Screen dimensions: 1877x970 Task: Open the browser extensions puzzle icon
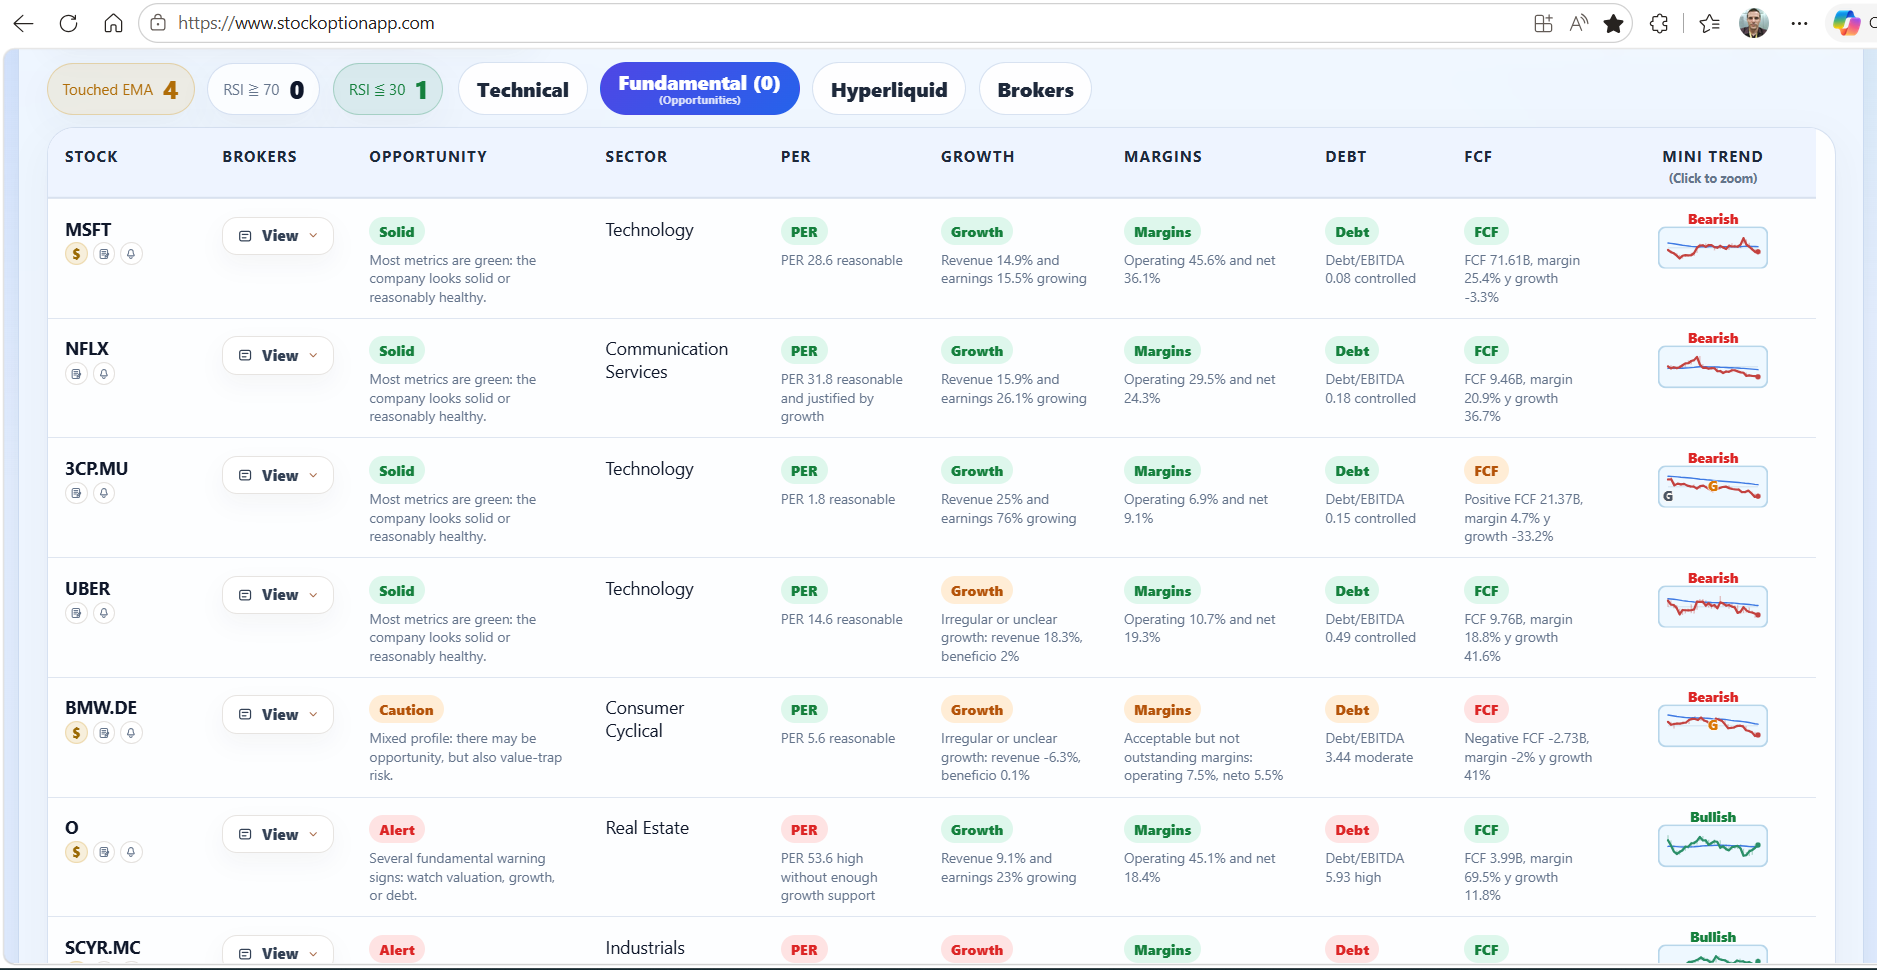click(1659, 23)
